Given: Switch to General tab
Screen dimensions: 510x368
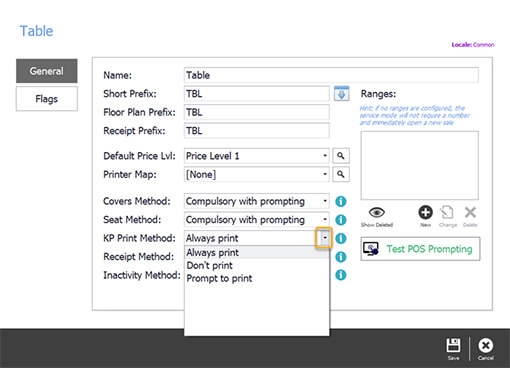Looking at the screenshot, I should pos(47,71).
